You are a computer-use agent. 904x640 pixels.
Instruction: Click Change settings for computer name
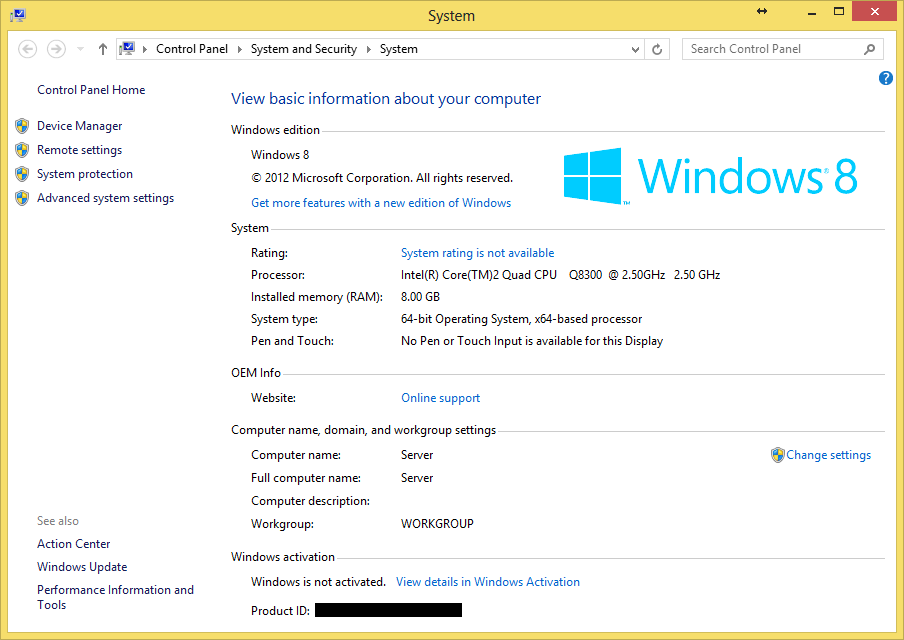tap(828, 455)
